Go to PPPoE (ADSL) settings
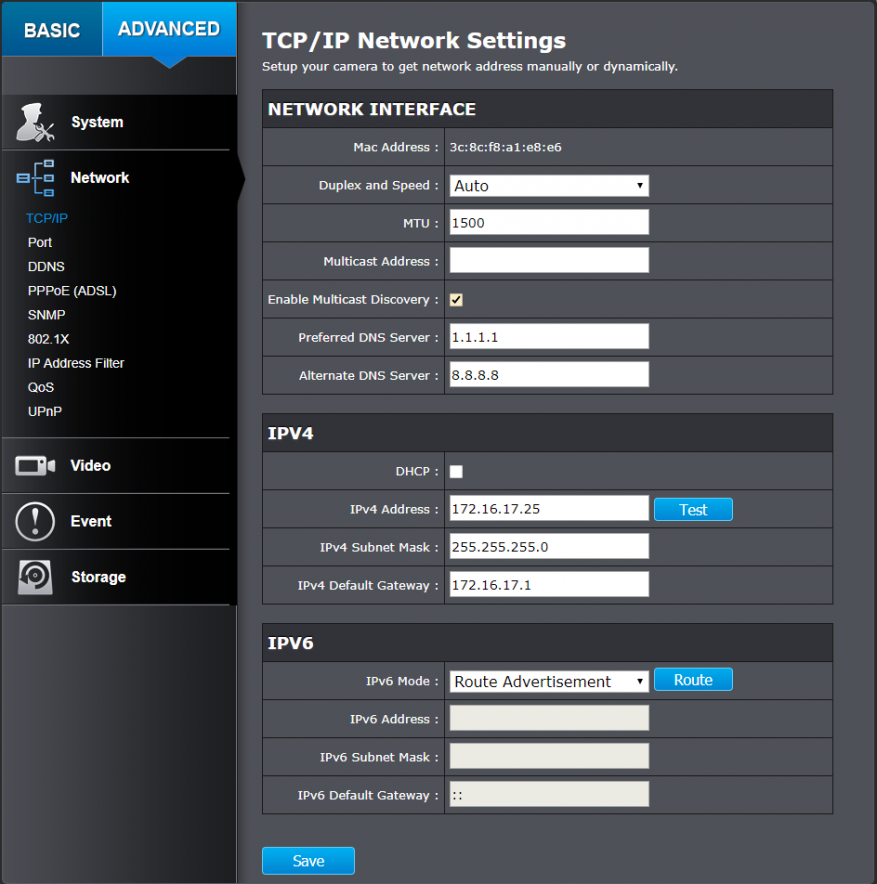Viewport: 877px width, 884px height. pyautogui.click(x=72, y=291)
